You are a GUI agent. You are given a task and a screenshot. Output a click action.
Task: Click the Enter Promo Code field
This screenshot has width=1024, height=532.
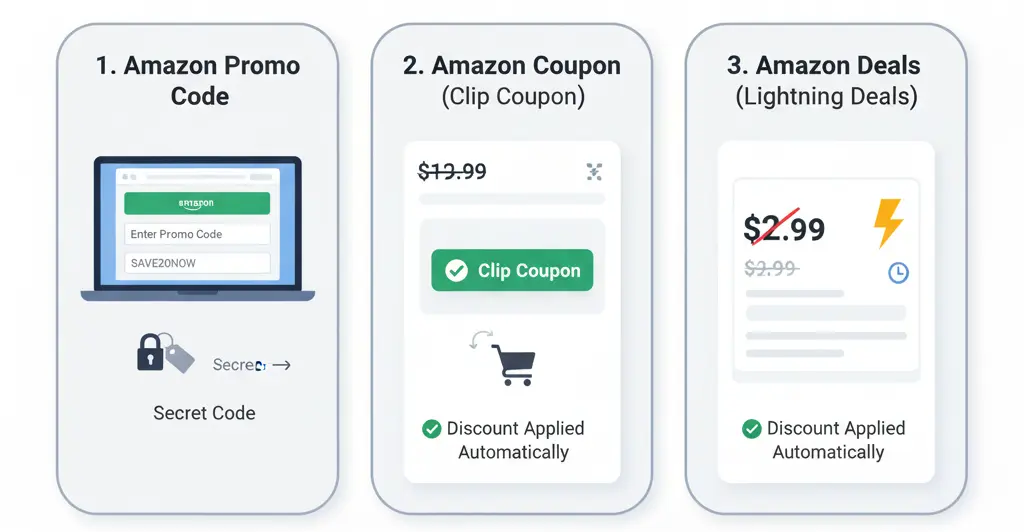(x=197, y=234)
